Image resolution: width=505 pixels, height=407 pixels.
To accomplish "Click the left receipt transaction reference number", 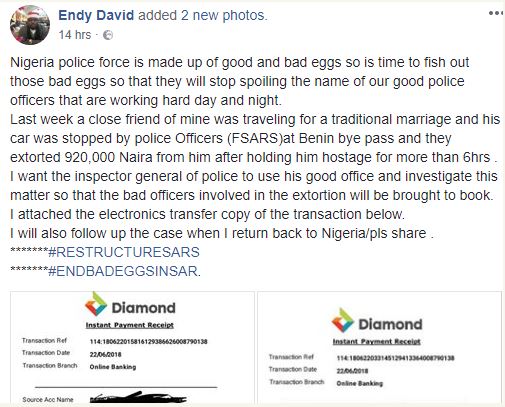I will click(149, 341).
